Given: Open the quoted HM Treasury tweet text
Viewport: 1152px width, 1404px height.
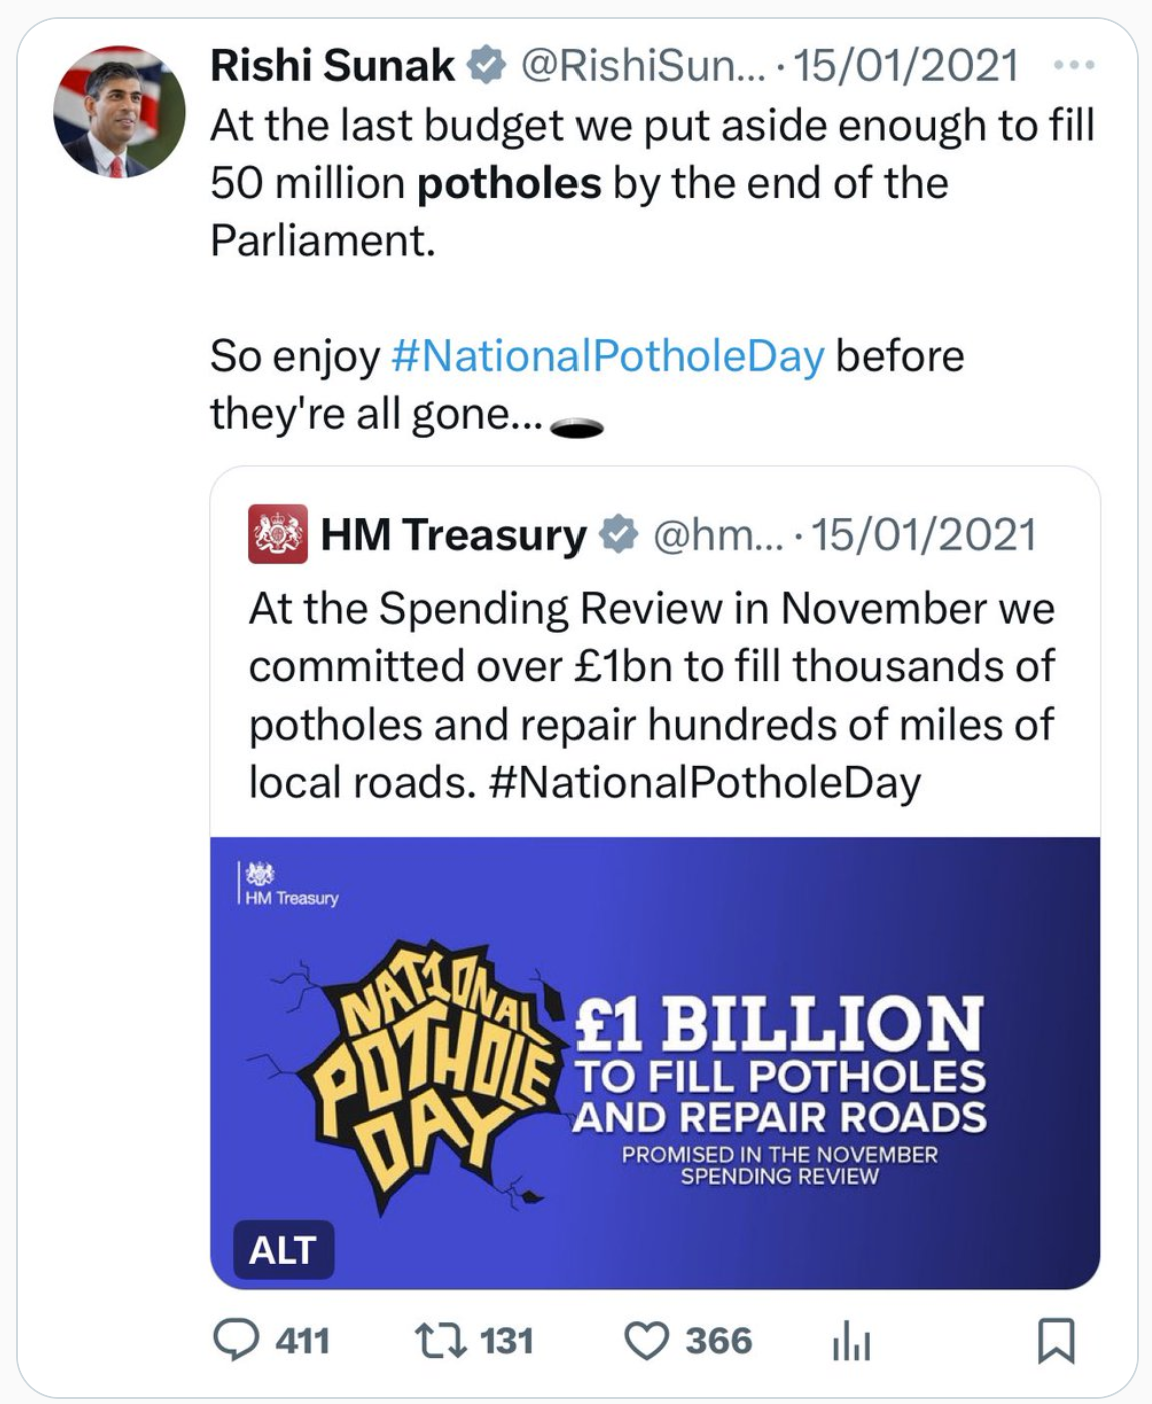Looking at the screenshot, I should [x=651, y=695].
